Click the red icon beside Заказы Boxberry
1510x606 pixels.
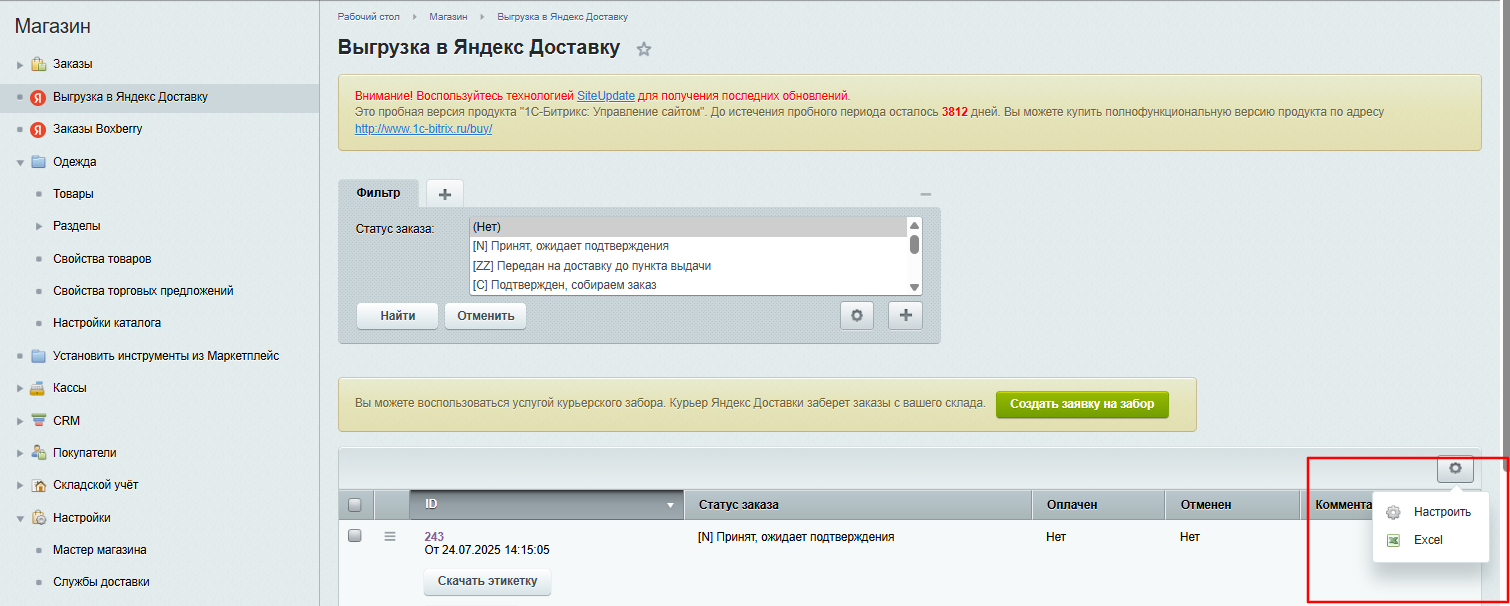click(x=38, y=129)
